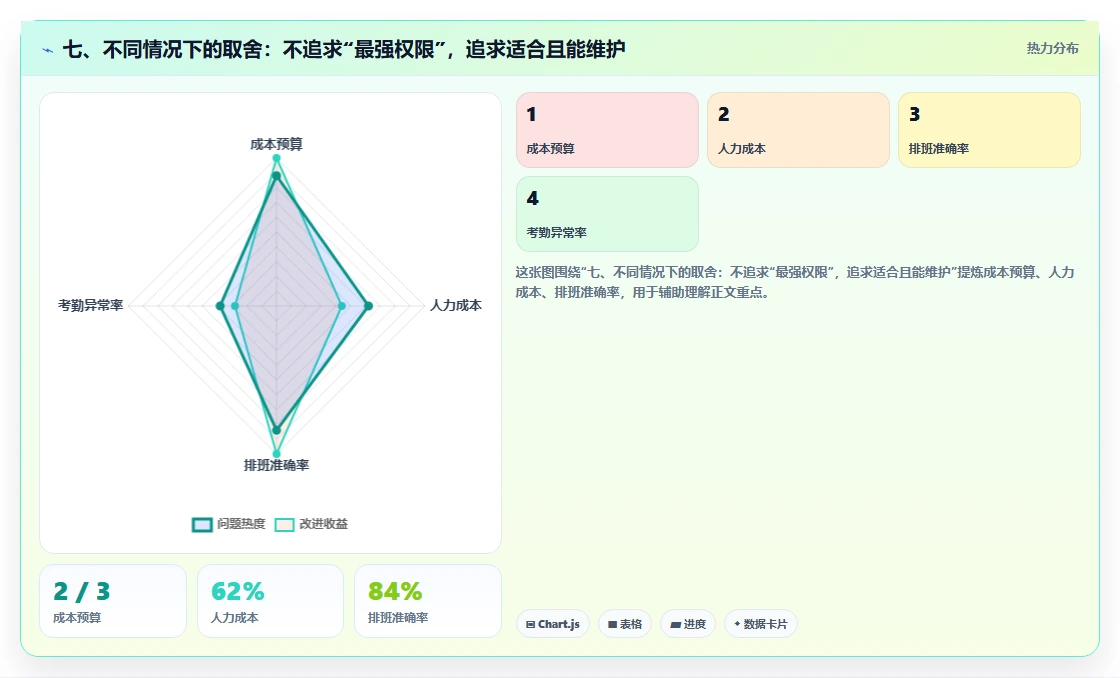Click the light 改进收益 point at chart top
The width and height of the screenshot is (1120, 678).
[x=276, y=158]
